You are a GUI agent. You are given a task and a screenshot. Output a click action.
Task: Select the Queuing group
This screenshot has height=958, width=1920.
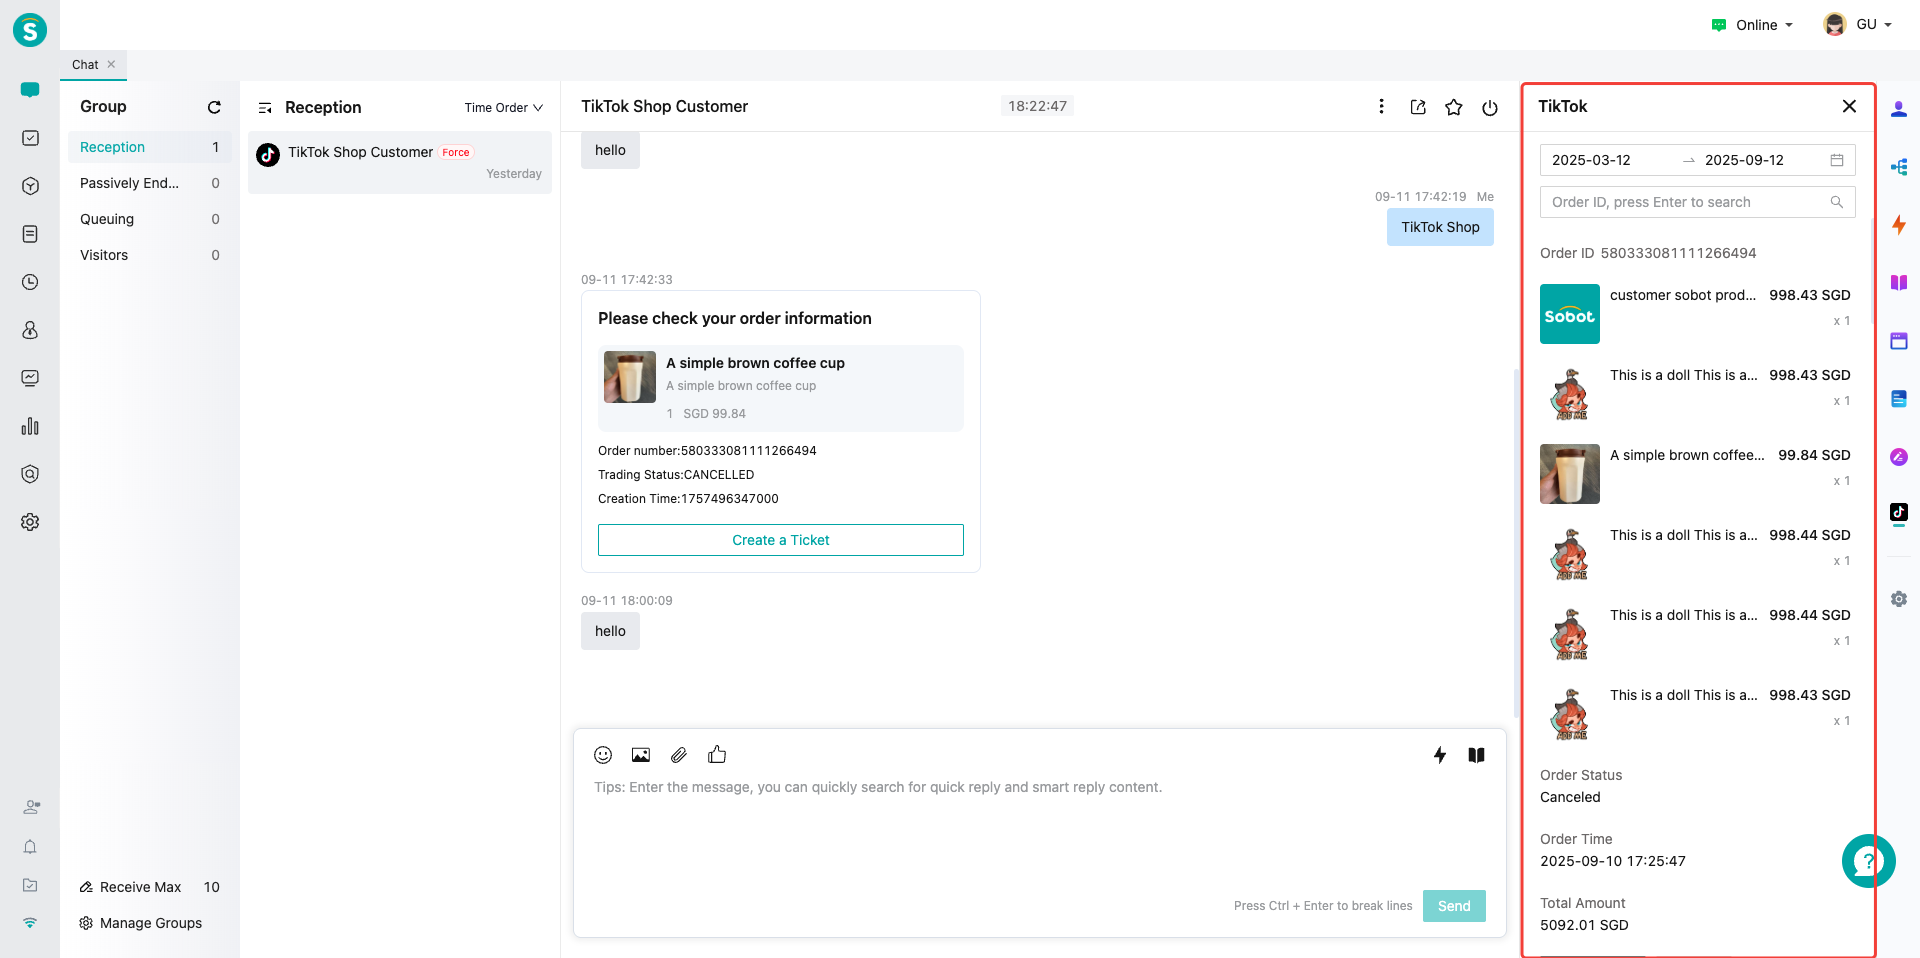[x=107, y=219]
